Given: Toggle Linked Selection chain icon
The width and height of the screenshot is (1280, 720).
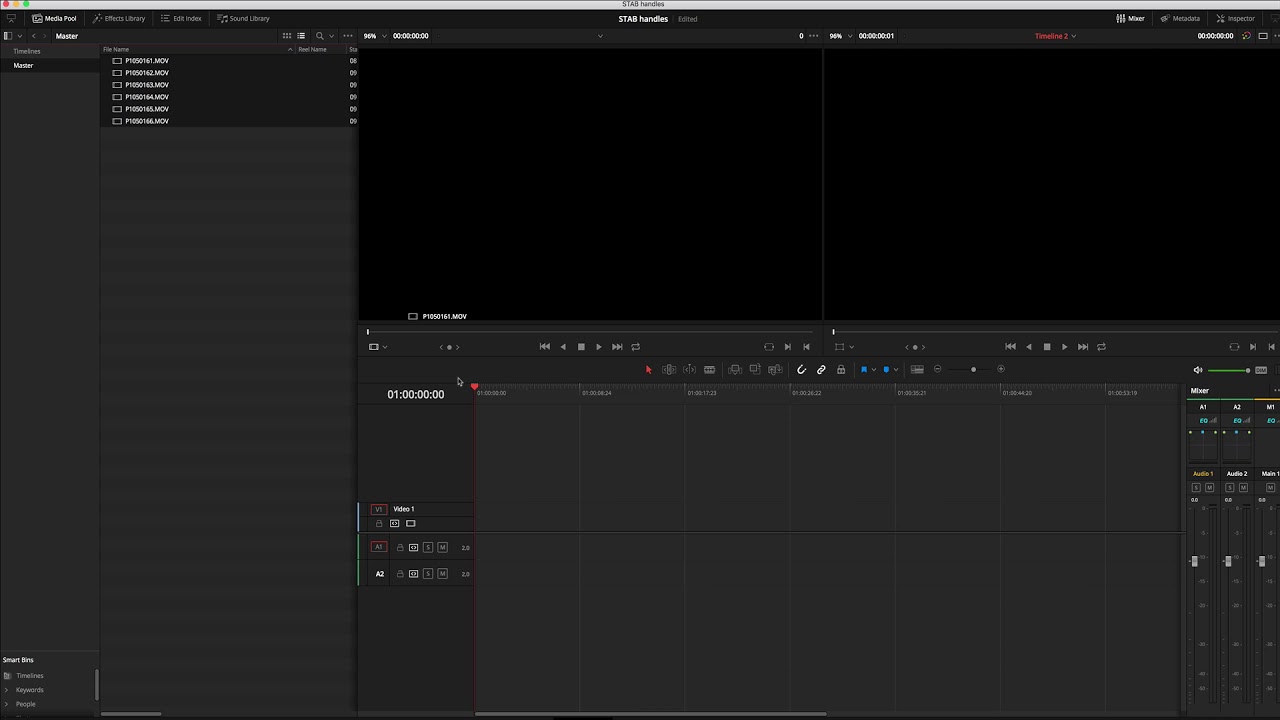Looking at the screenshot, I should click(821, 370).
